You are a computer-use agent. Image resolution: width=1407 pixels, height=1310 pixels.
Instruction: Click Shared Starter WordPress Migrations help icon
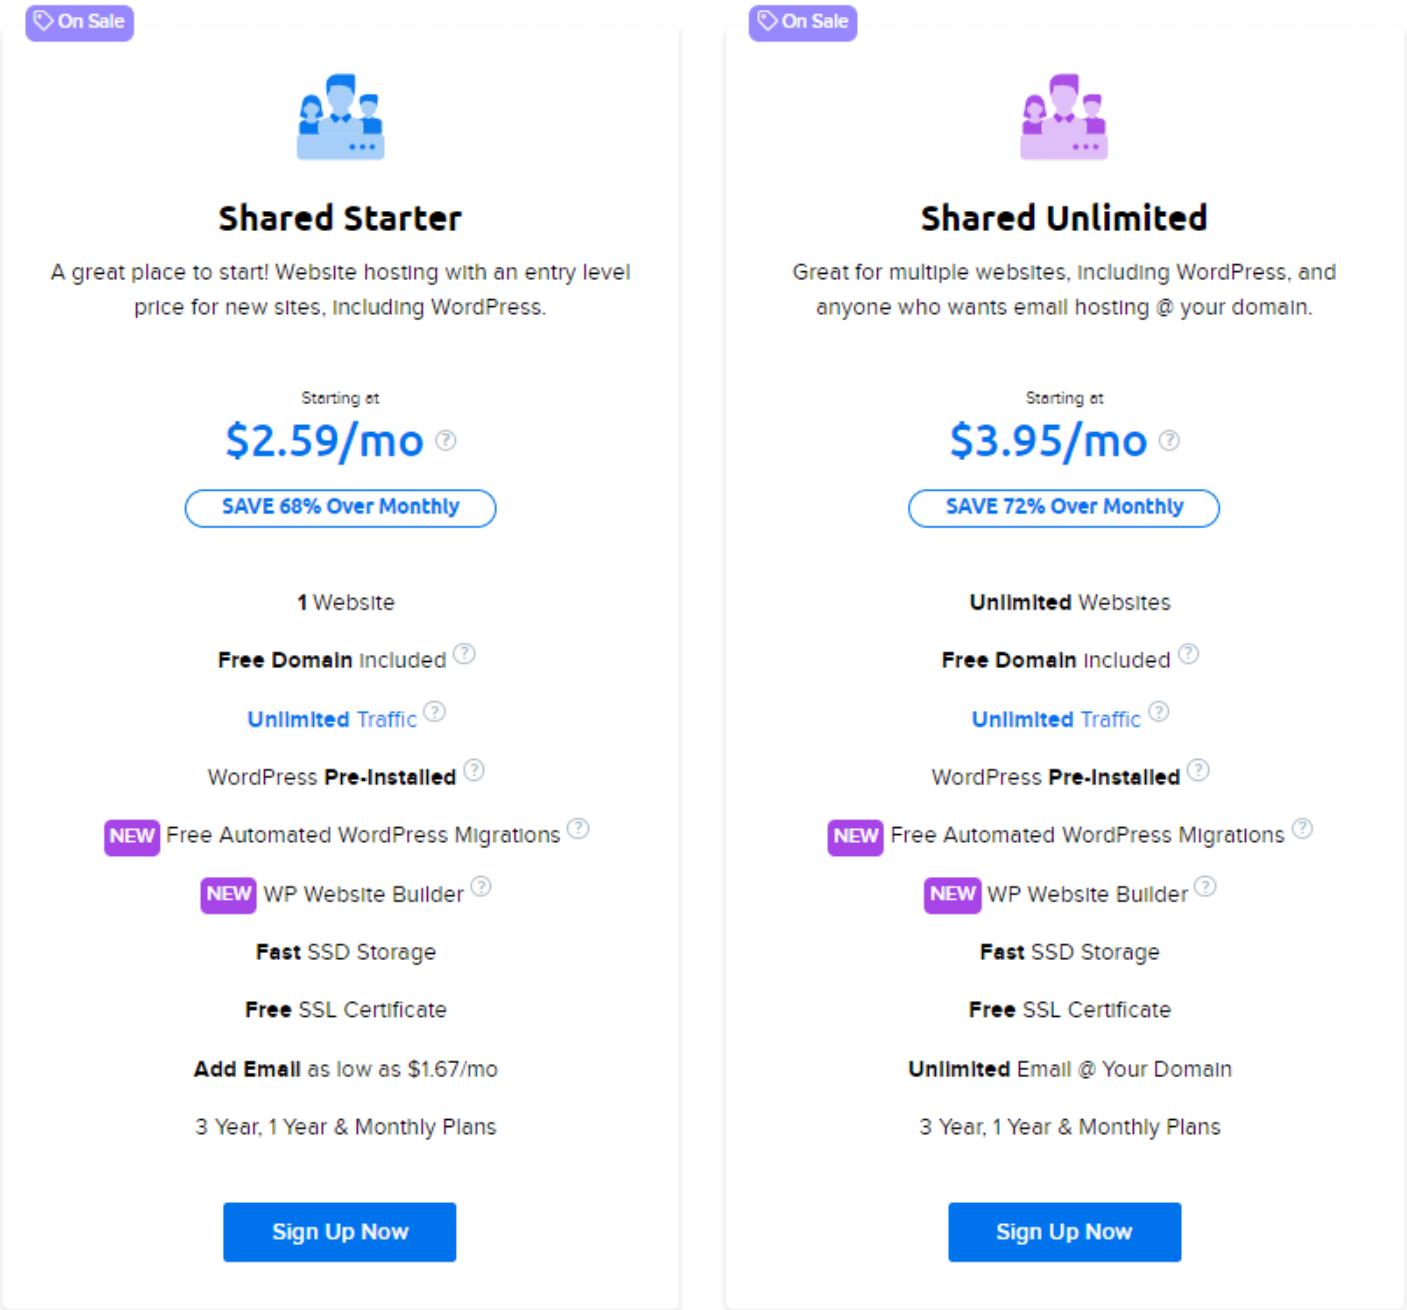[x=578, y=829]
